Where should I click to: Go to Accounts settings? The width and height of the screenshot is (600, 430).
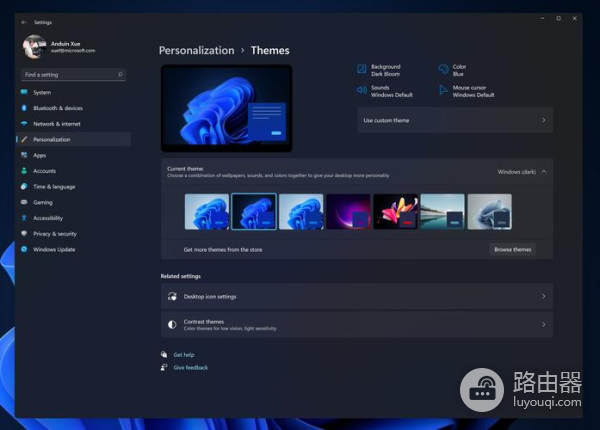(x=44, y=171)
